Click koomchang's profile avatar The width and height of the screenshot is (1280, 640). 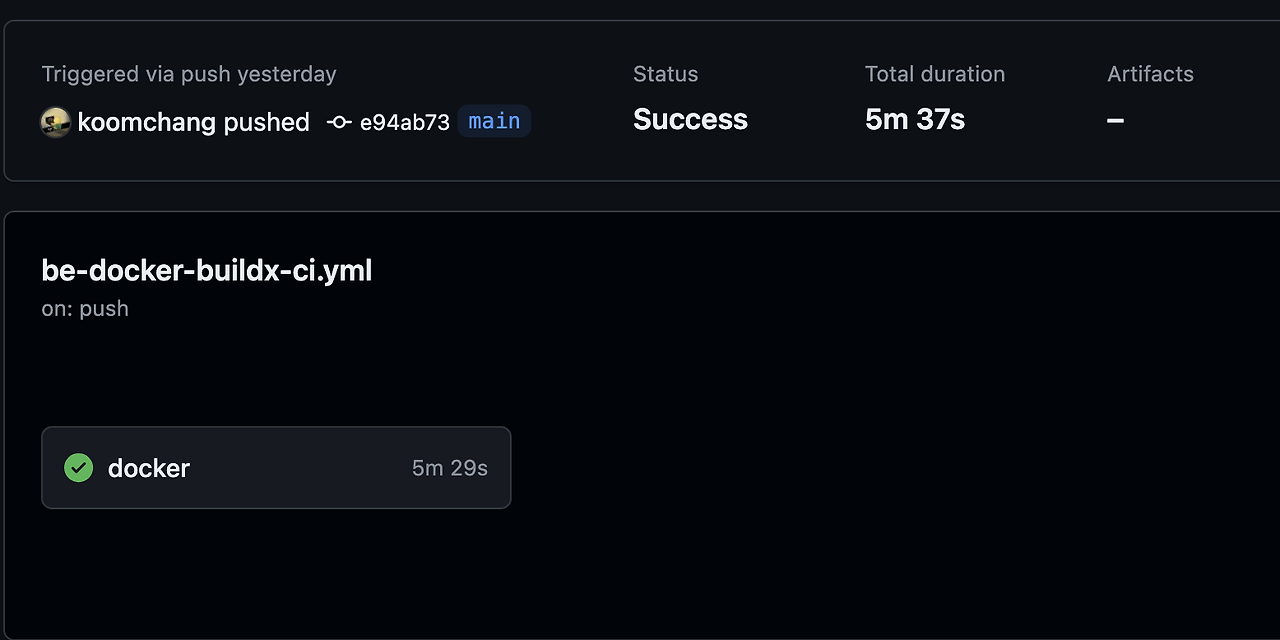[x=55, y=122]
